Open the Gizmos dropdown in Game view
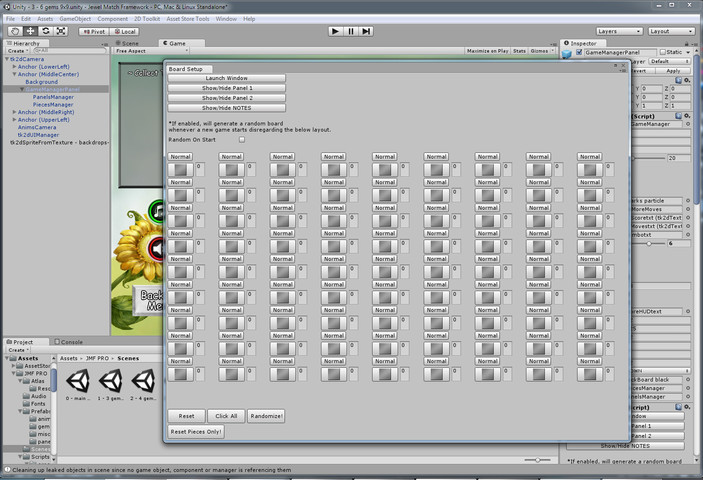Screen dimensions: 703x480 click(x=541, y=51)
